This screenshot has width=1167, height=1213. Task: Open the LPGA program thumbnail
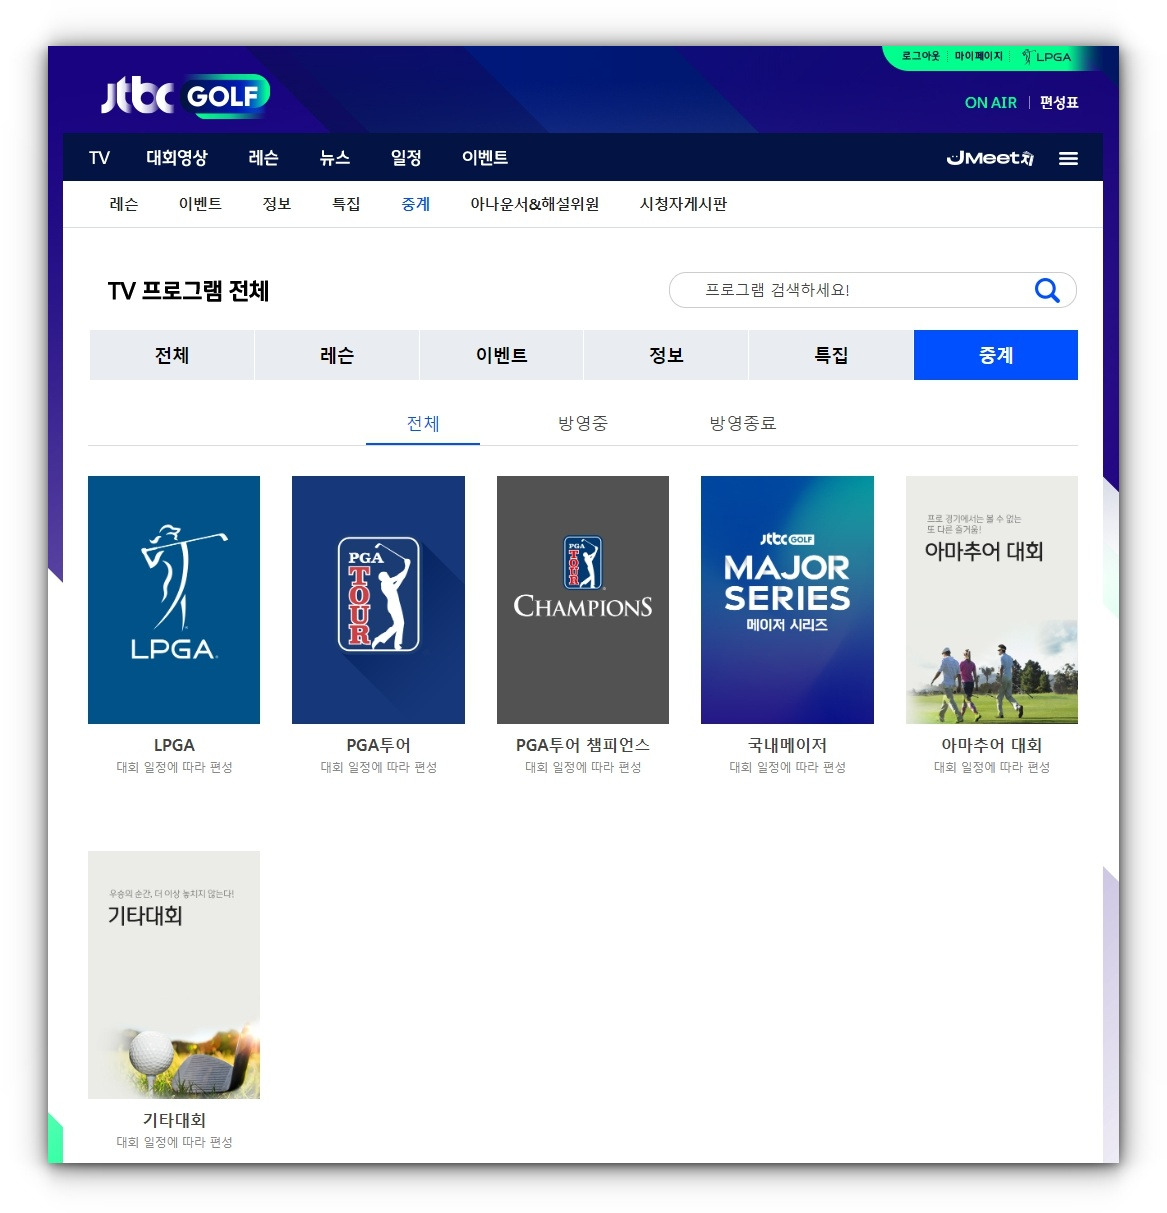(x=173, y=598)
